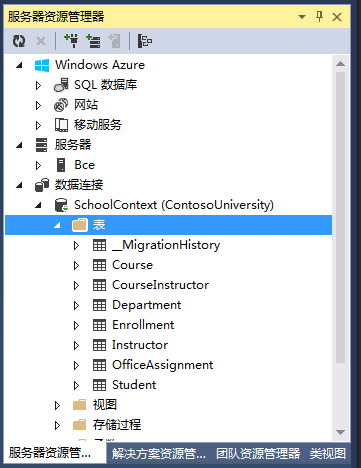The height and width of the screenshot is (468, 361).
Task: Click the vertical scrollbar thumb
Action: (x=340, y=217)
